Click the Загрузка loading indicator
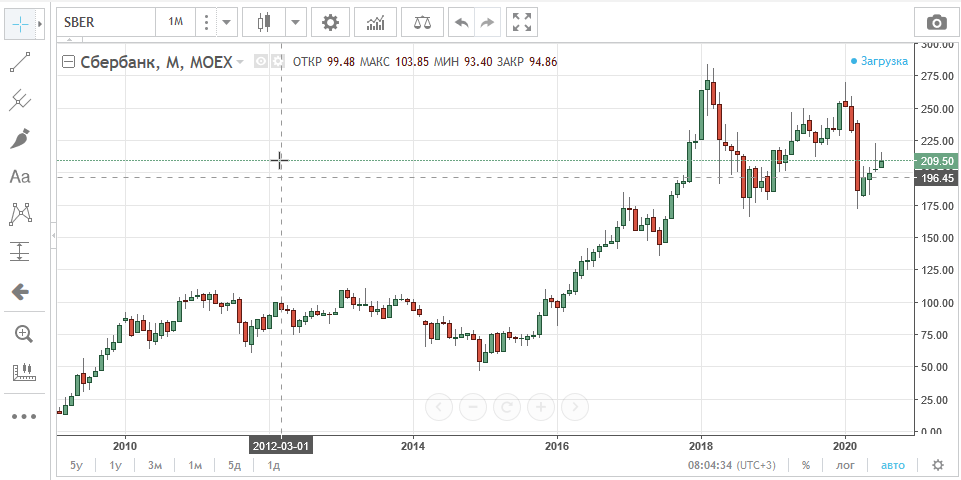961x480 pixels. pyautogui.click(x=879, y=61)
